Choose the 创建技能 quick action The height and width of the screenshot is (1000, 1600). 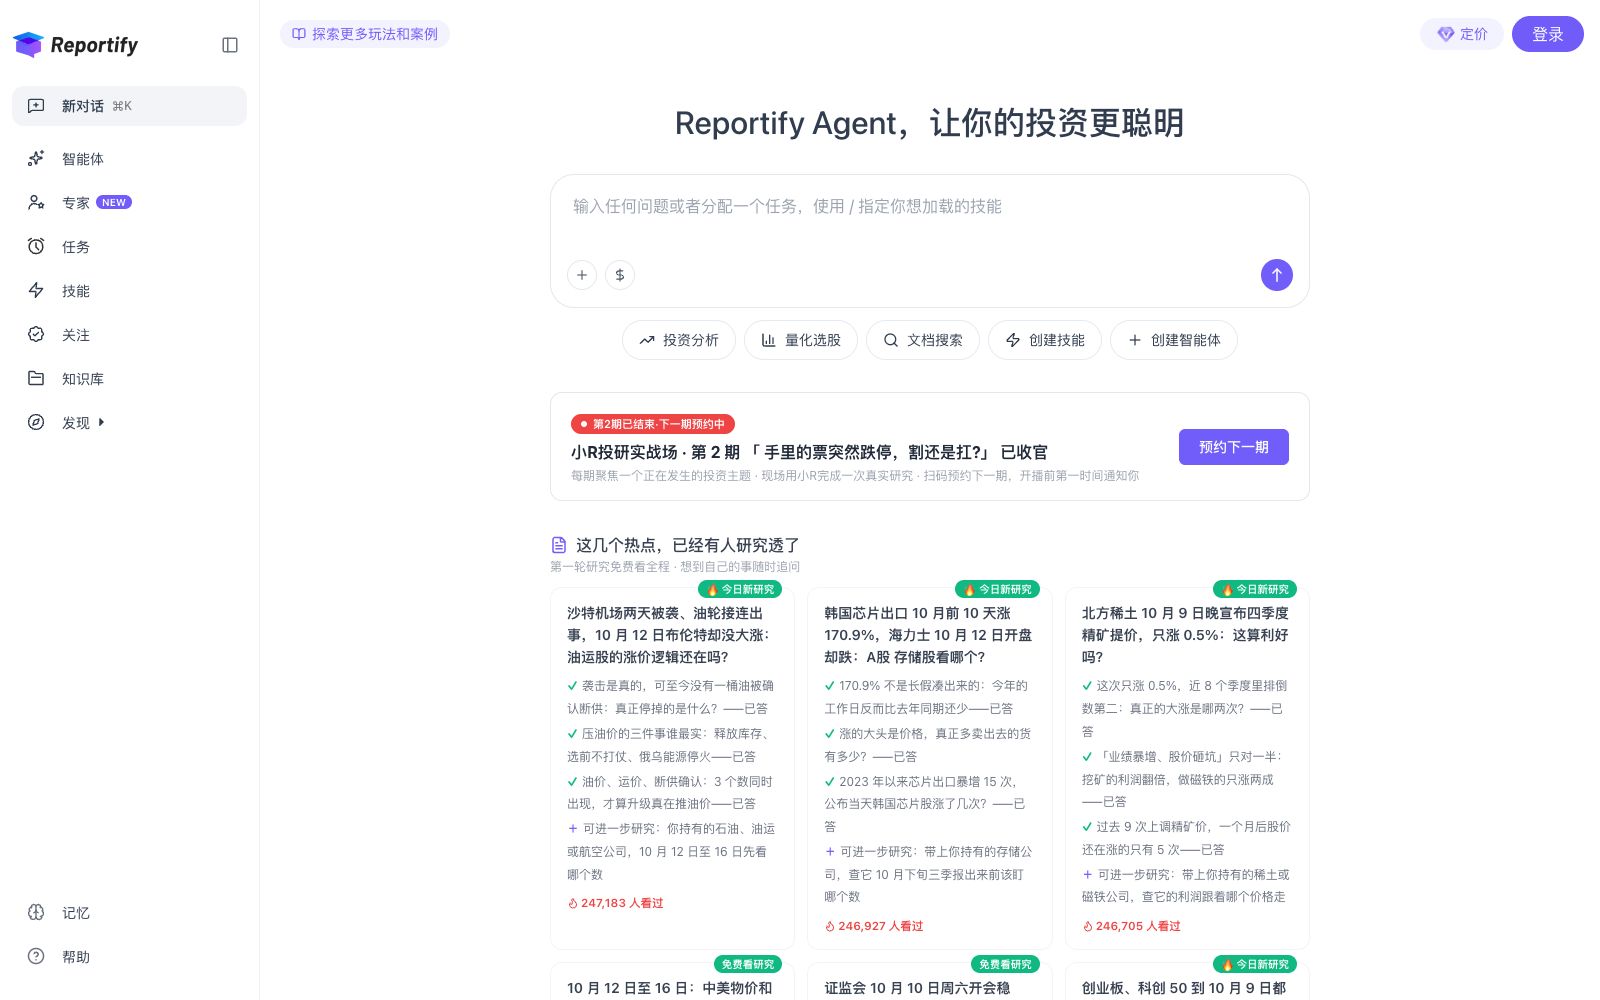[x=1045, y=340]
